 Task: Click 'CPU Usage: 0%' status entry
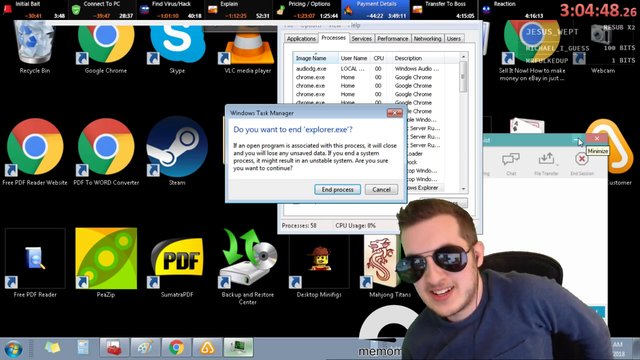click(x=355, y=225)
